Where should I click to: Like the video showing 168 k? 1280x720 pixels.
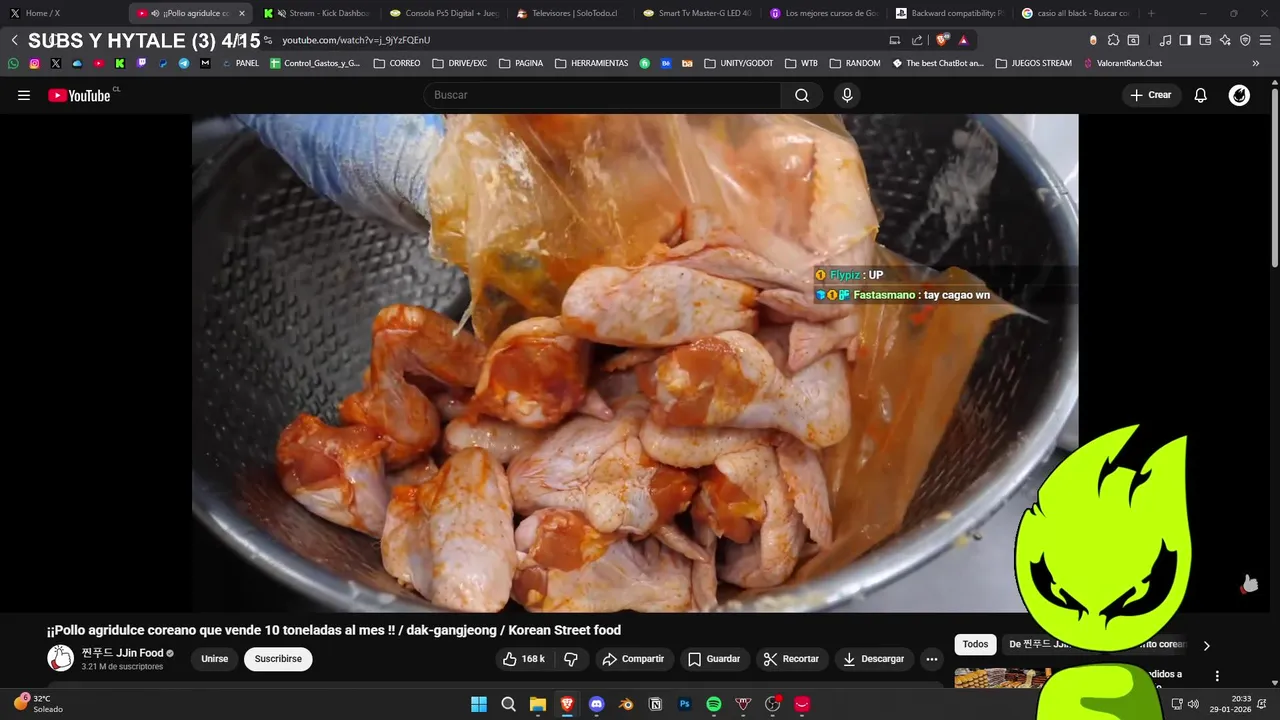point(524,659)
